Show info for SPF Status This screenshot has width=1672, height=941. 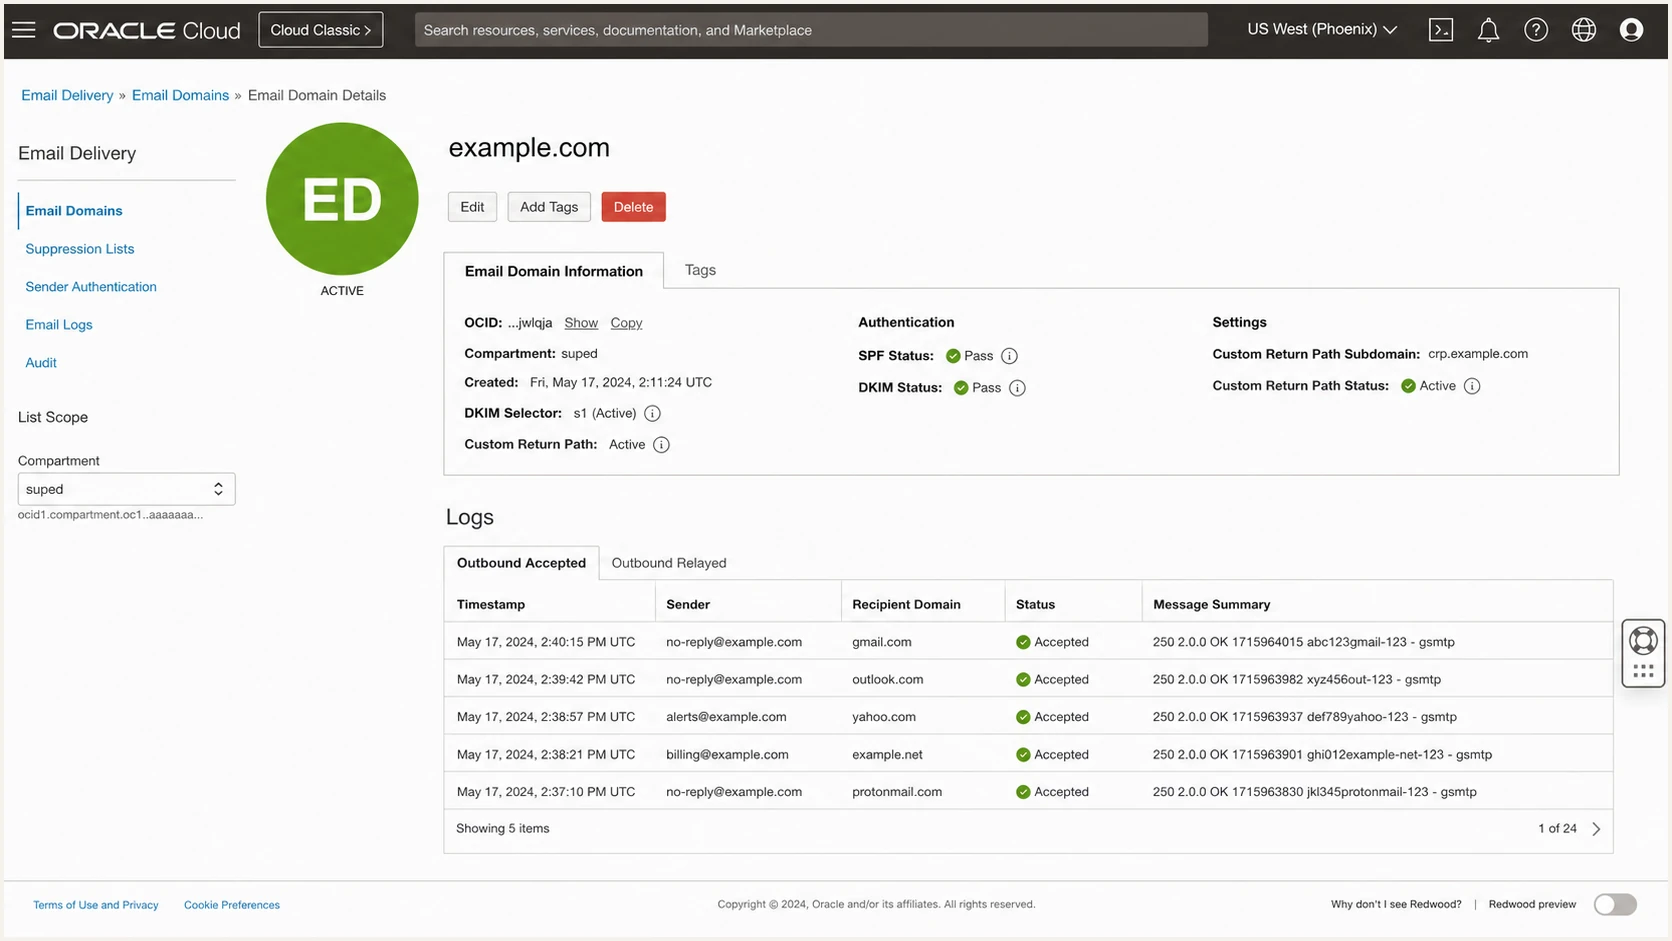(1009, 356)
